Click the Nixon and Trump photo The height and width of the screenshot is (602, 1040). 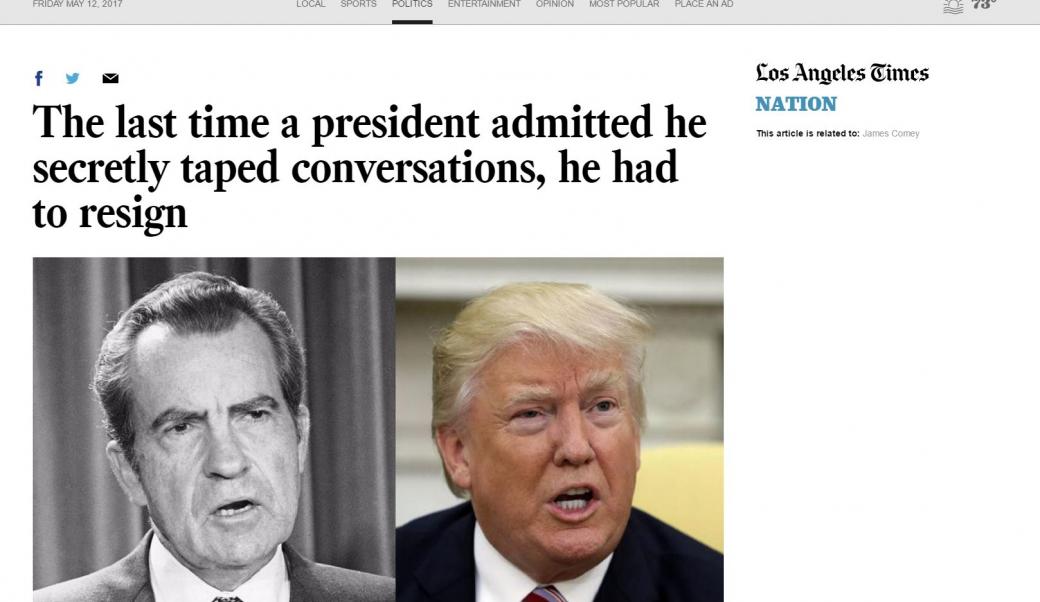point(378,430)
